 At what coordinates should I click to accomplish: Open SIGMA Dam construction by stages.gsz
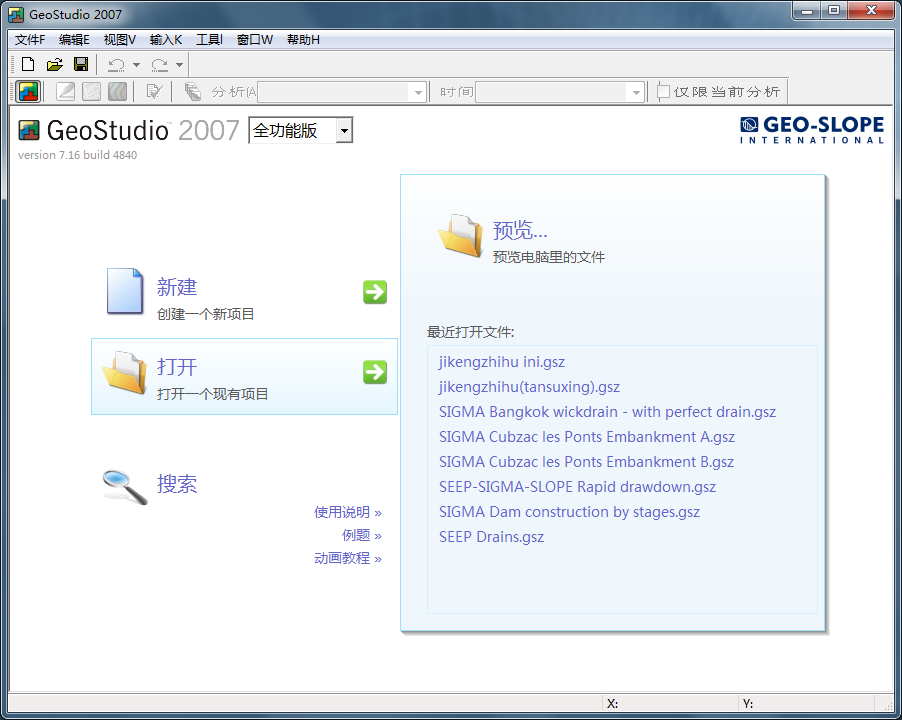570,512
